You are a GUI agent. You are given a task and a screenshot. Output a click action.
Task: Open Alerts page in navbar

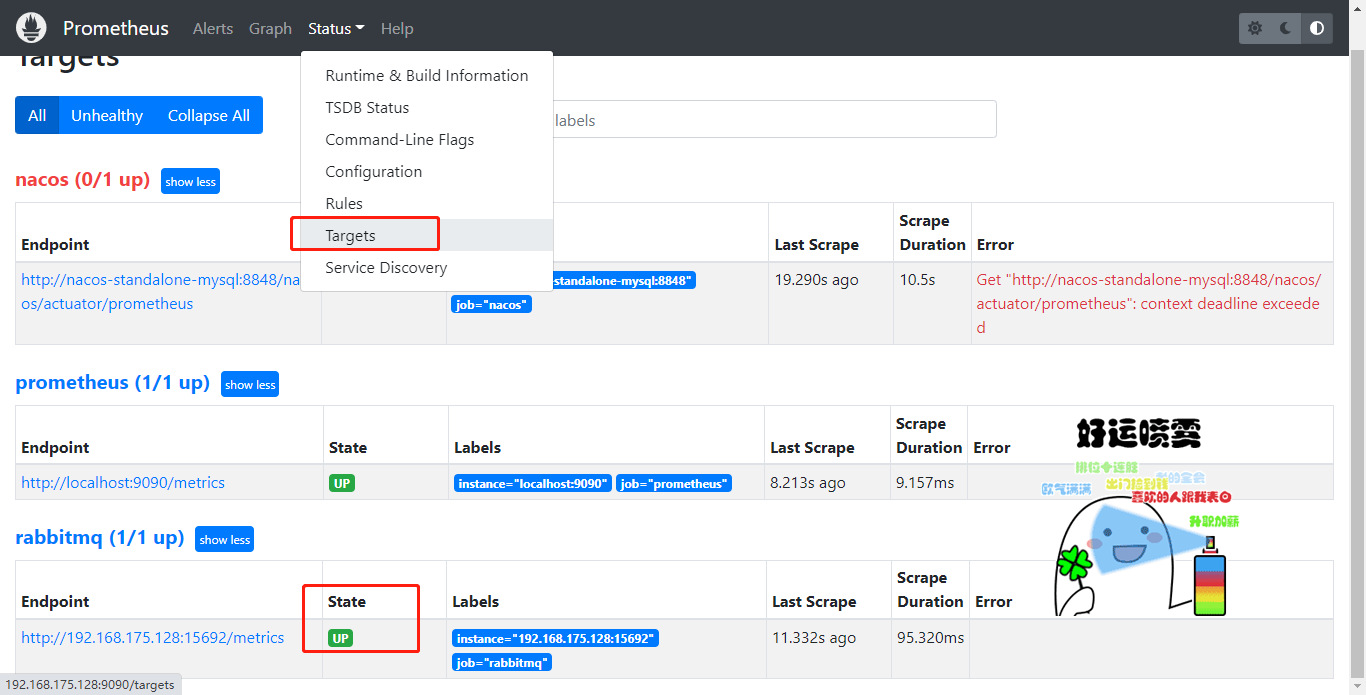click(213, 29)
